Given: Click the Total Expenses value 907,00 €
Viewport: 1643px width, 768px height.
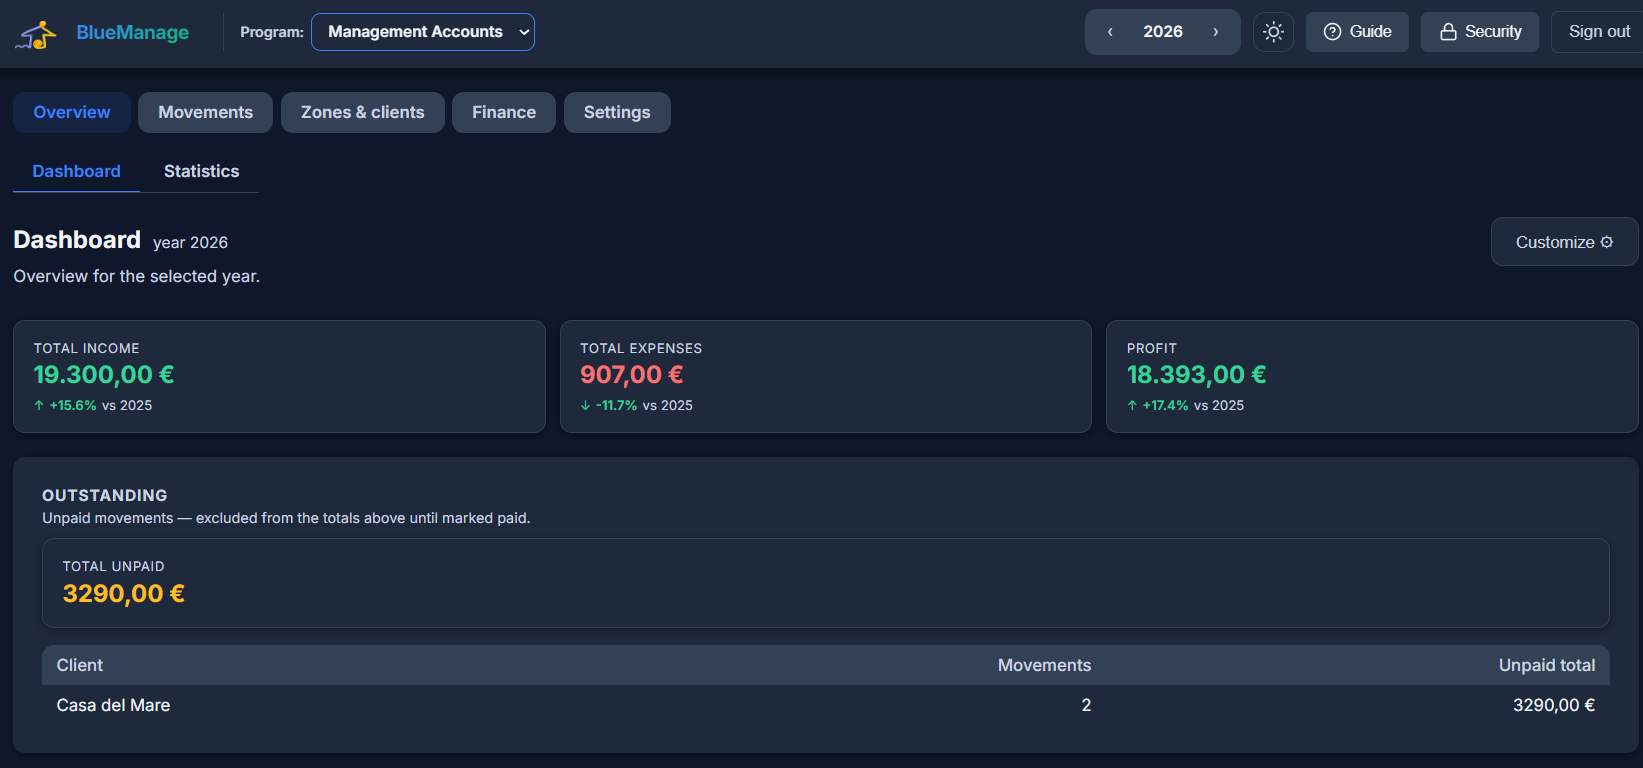Looking at the screenshot, I should pos(632,375).
